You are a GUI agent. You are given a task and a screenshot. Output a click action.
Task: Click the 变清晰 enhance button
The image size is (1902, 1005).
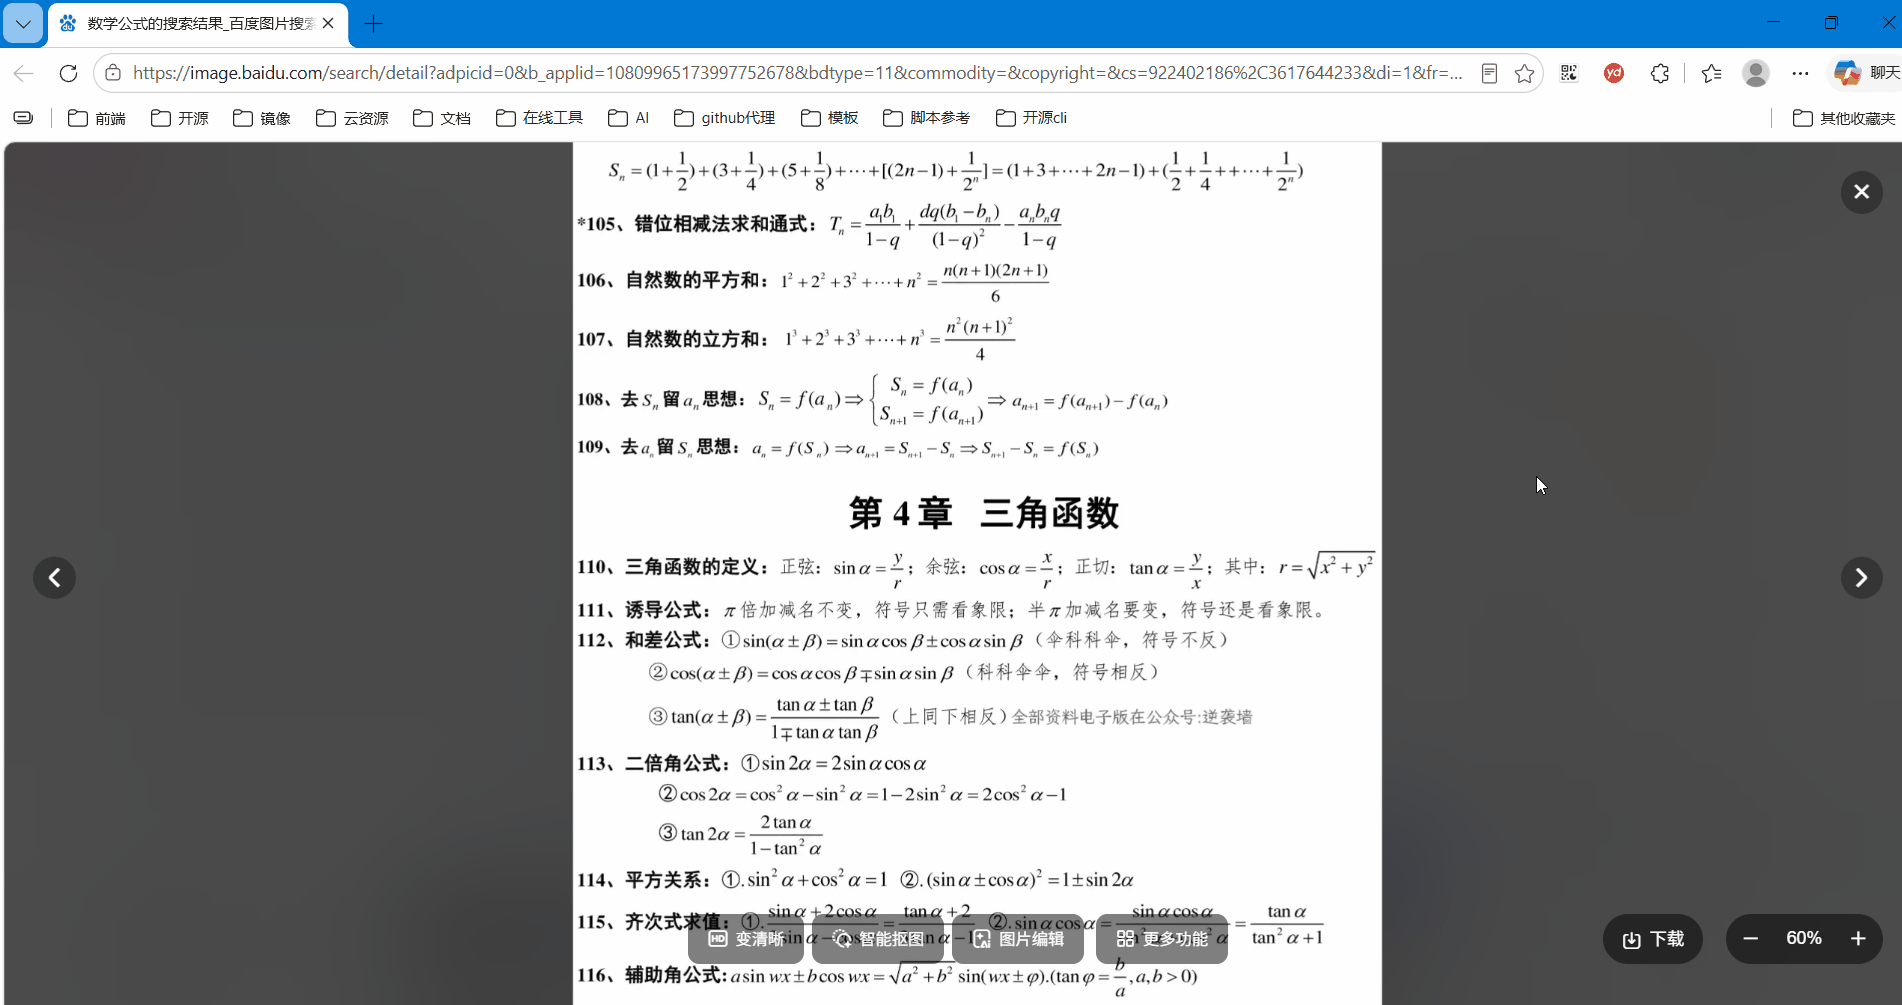click(746, 939)
